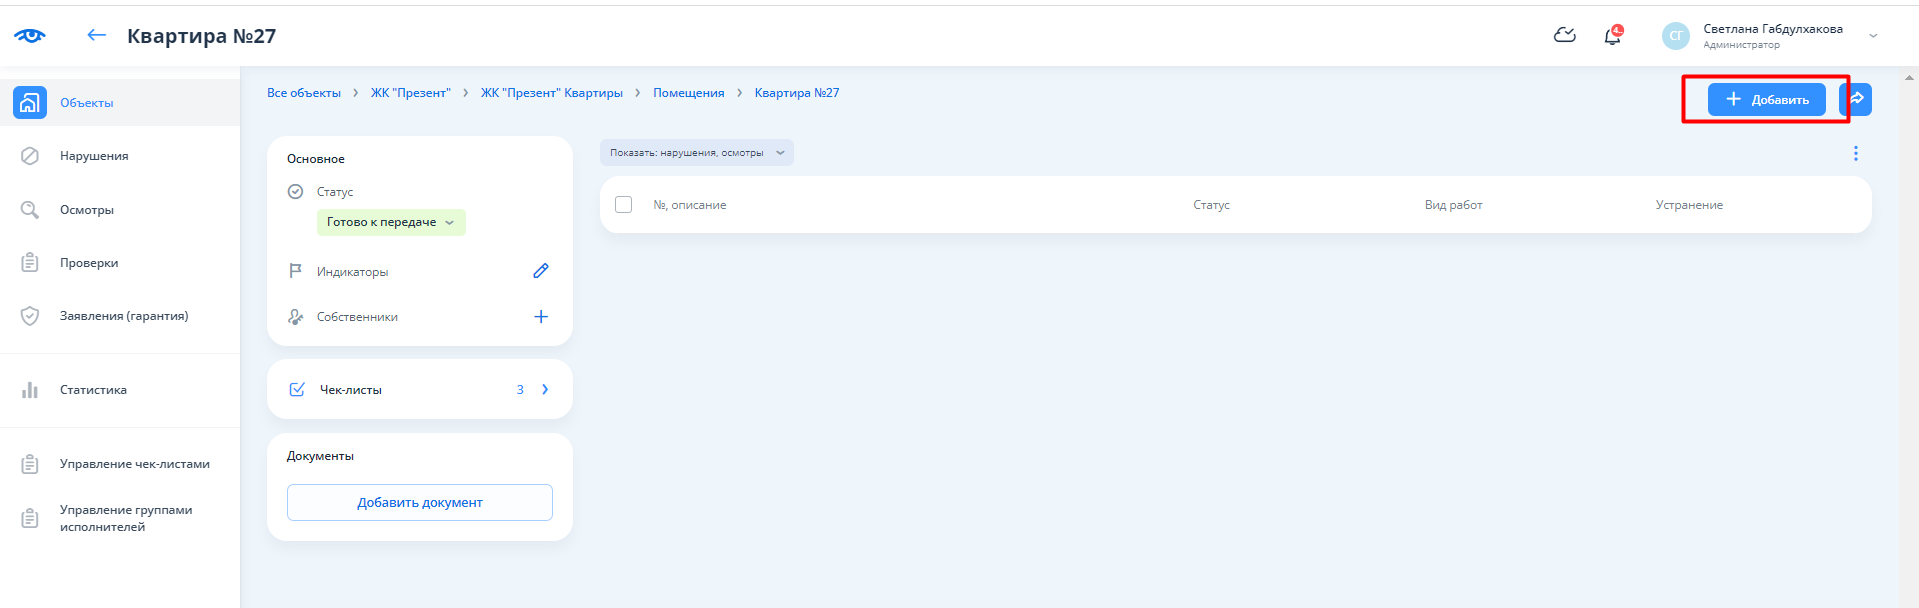This screenshot has width=1919, height=608.
Task: Click the eye logo in top-left
Action: (30, 36)
